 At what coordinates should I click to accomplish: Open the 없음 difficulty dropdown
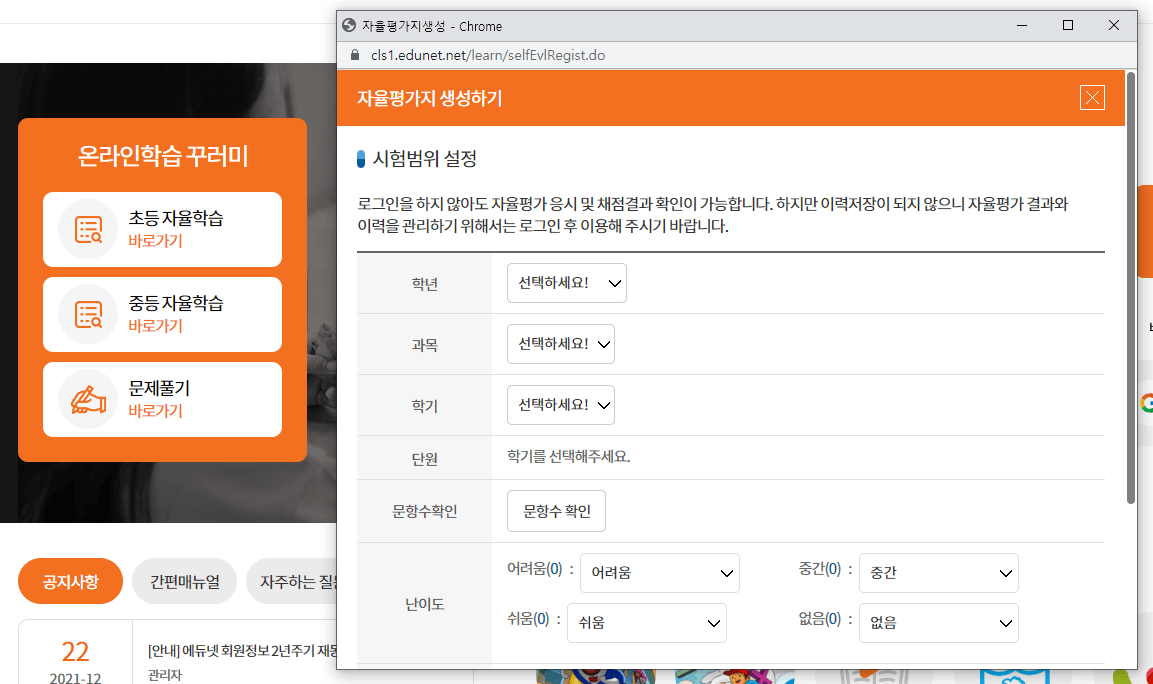[x=938, y=622]
